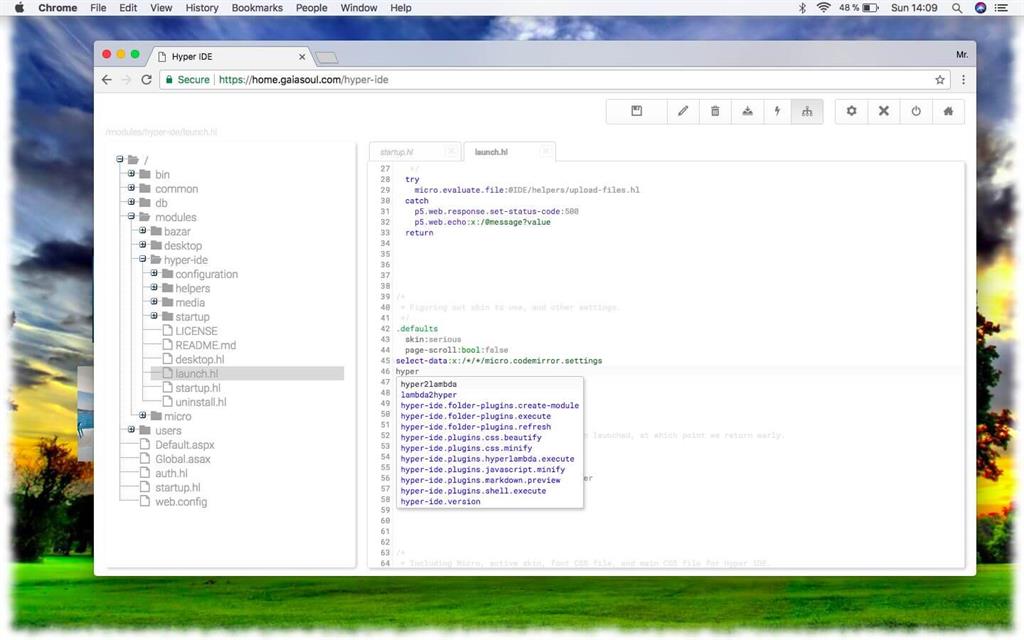Image resolution: width=1024 pixels, height=640 pixels.
Task: Bookmark the page using the star icon
Action: [x=940, y=80]
